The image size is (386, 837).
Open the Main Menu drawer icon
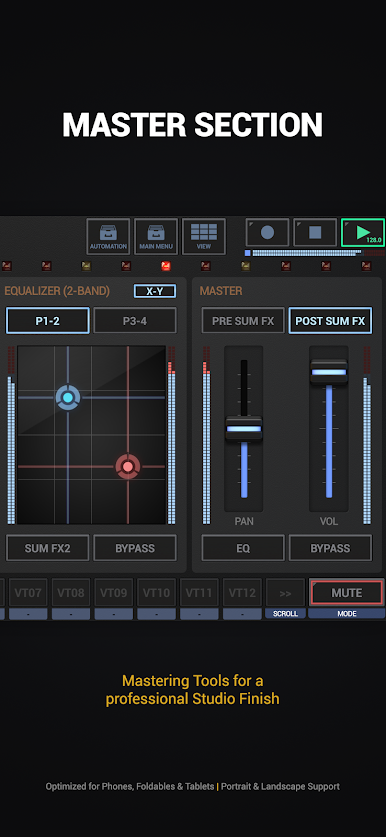click(x=156, y=236)
